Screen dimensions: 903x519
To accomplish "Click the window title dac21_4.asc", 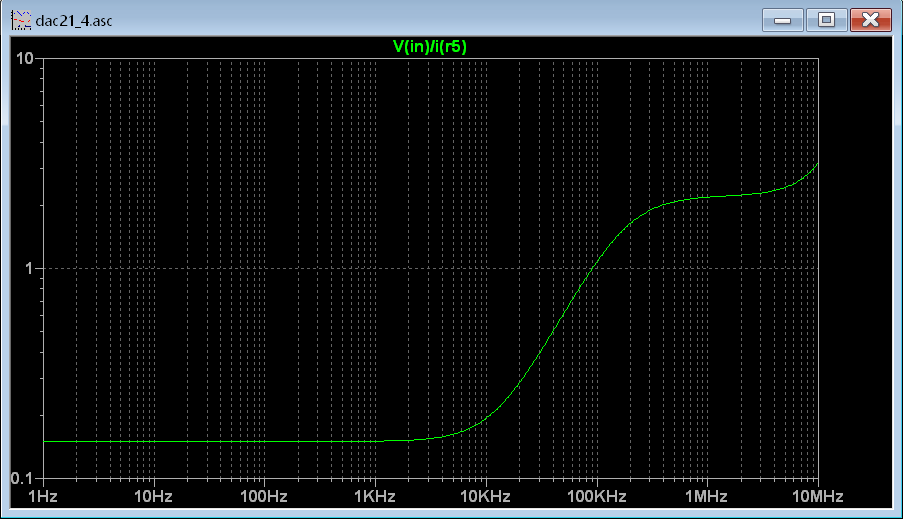I will point(74,21).
